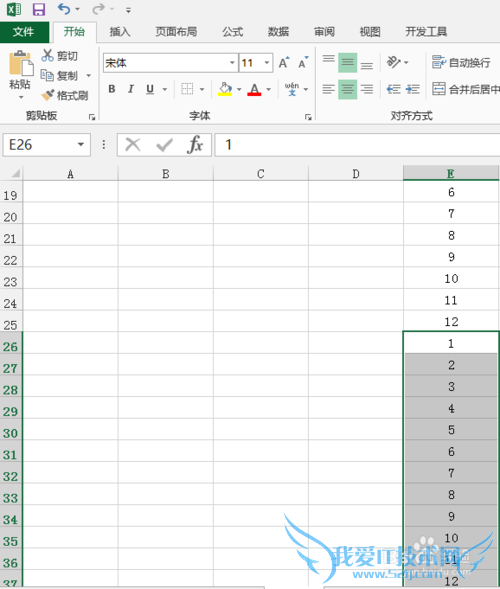Open the 审阅 (Review) tab
The width and height of the screenshot is (500, 589).
point(324,32)
